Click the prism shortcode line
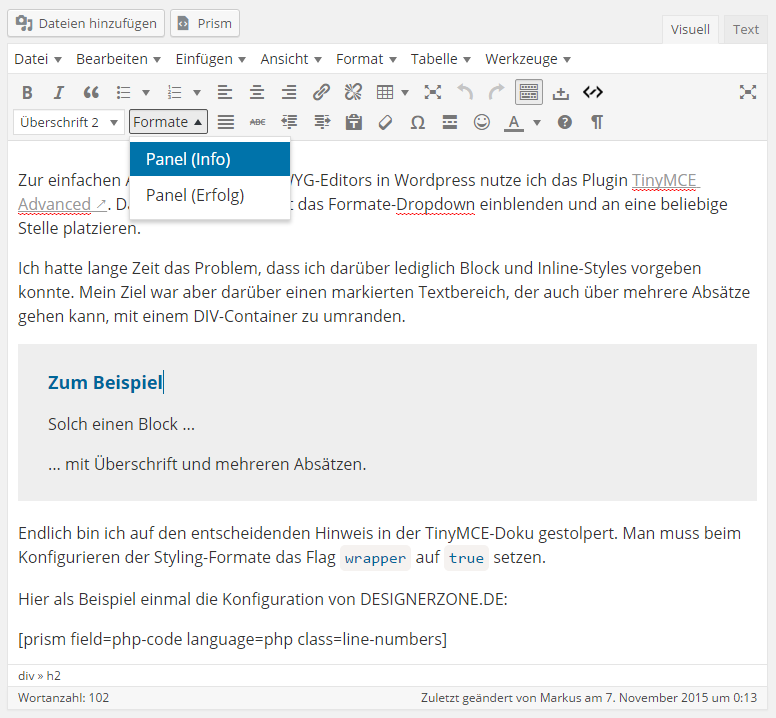Screen dimensions: 776x718 click(233, 639)
